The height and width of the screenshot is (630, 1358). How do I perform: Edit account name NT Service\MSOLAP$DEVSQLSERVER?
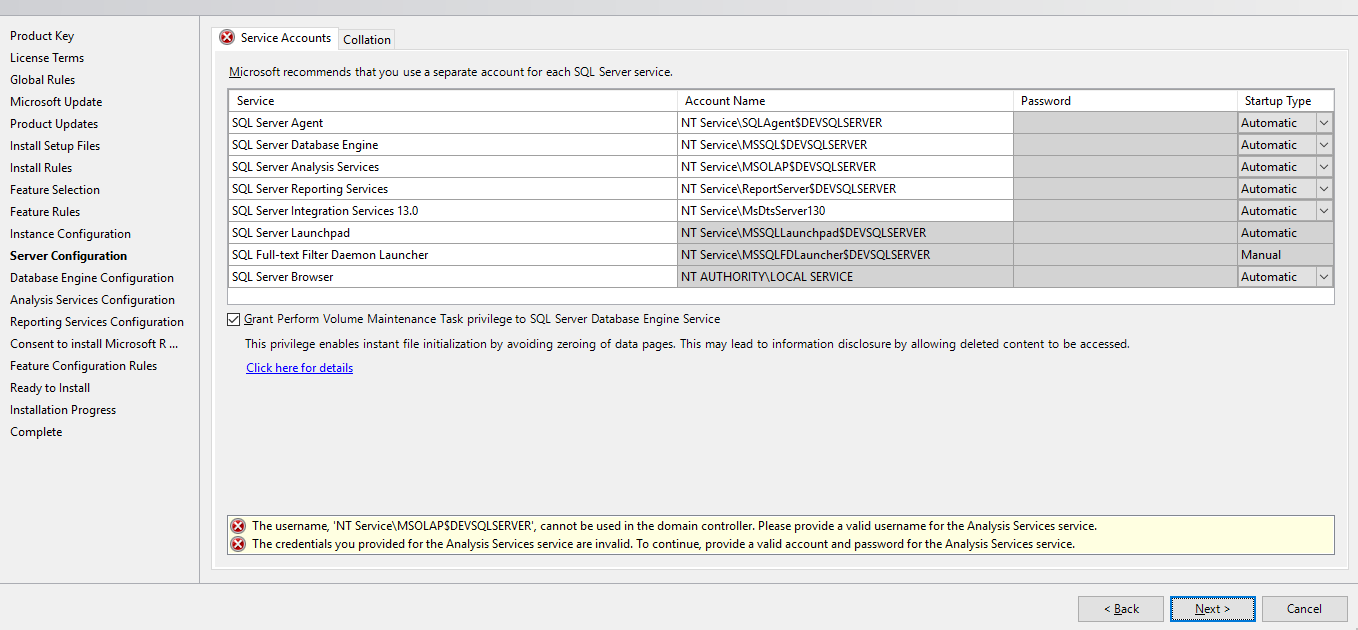pos(845,167)
